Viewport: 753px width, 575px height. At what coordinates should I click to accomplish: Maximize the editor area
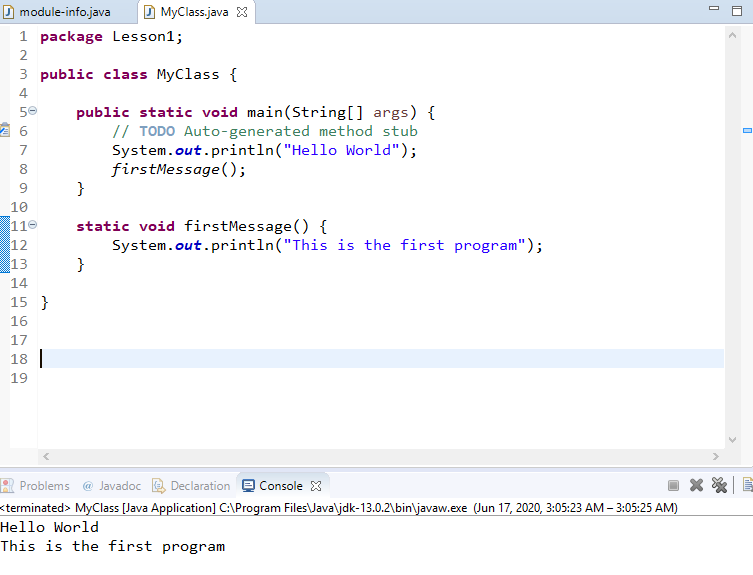click(x=737, y=11)
